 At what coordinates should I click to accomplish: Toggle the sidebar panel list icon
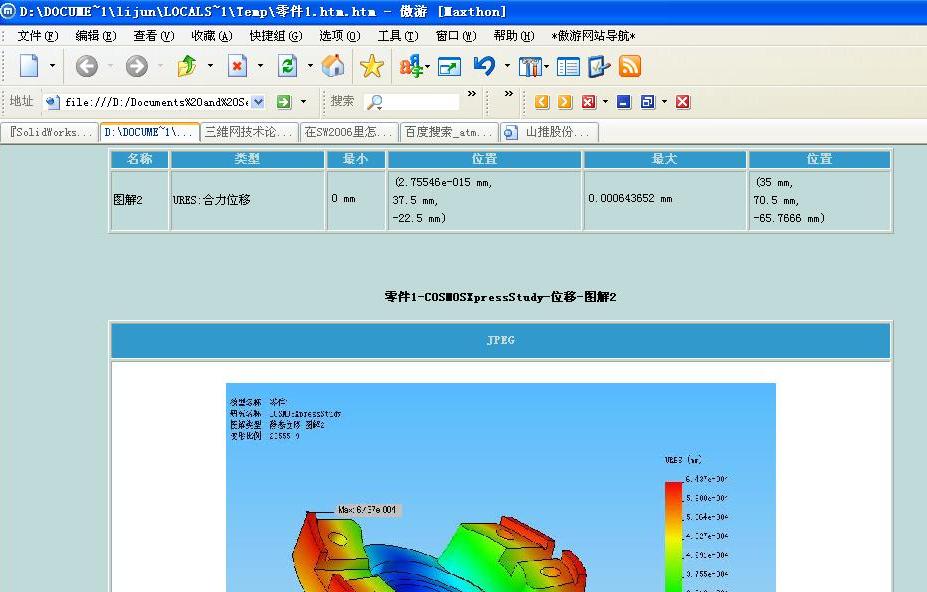(x=568, y=66)
